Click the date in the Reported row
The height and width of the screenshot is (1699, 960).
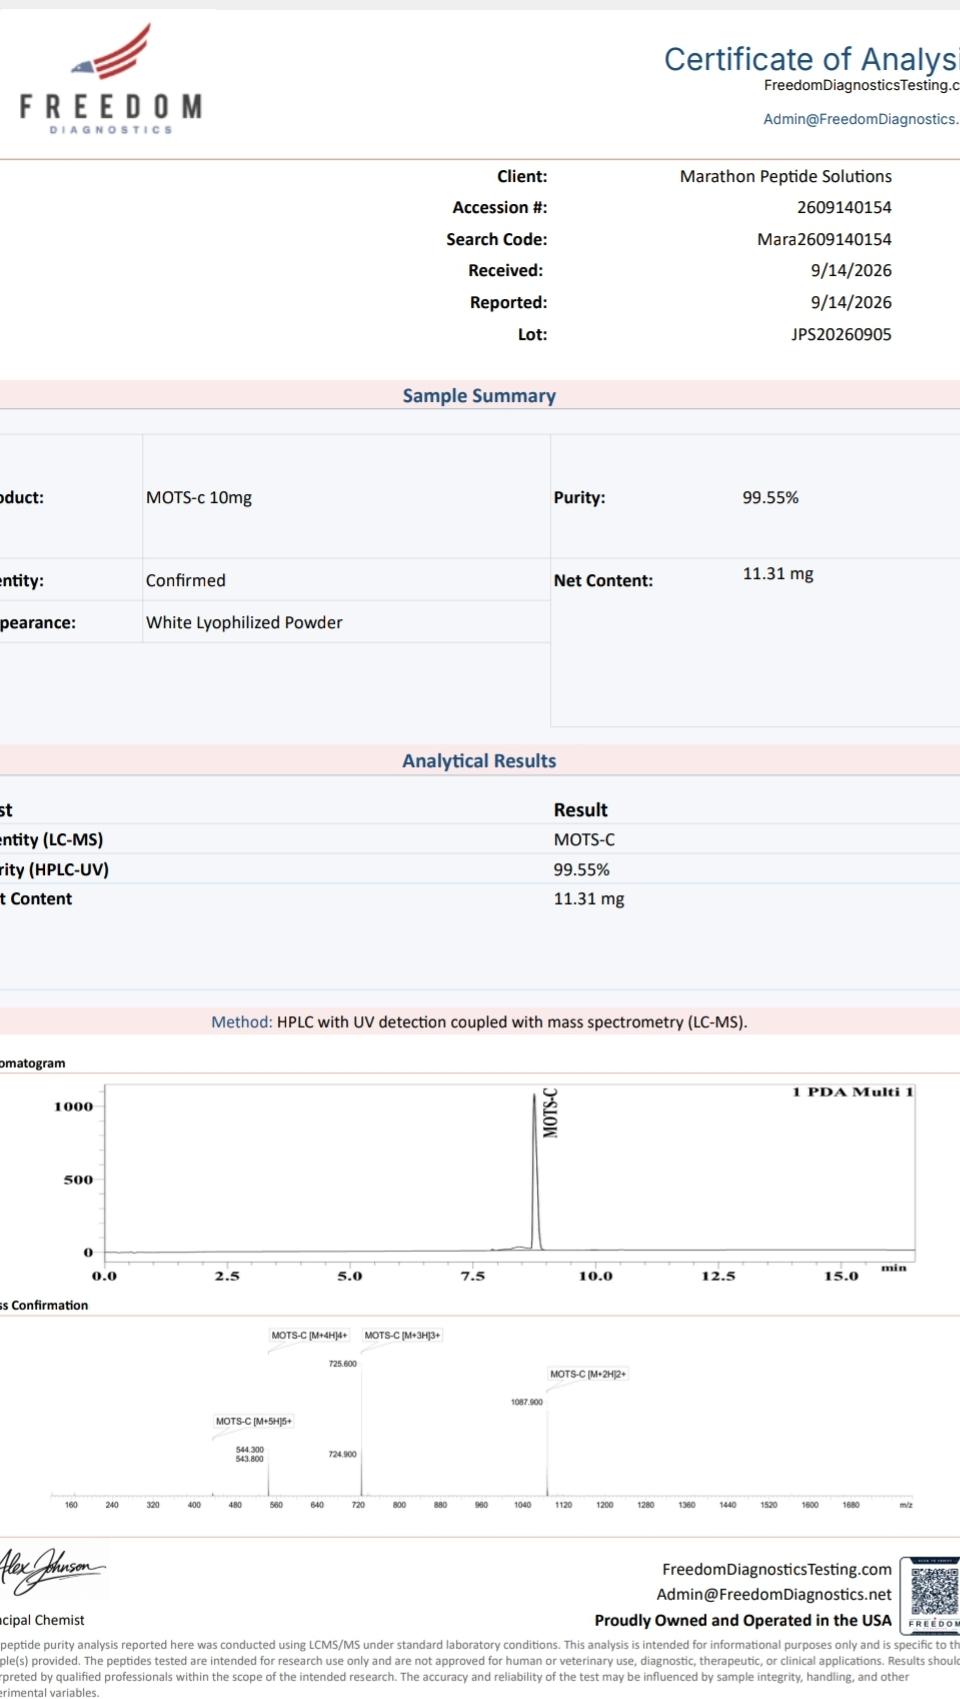851,302
